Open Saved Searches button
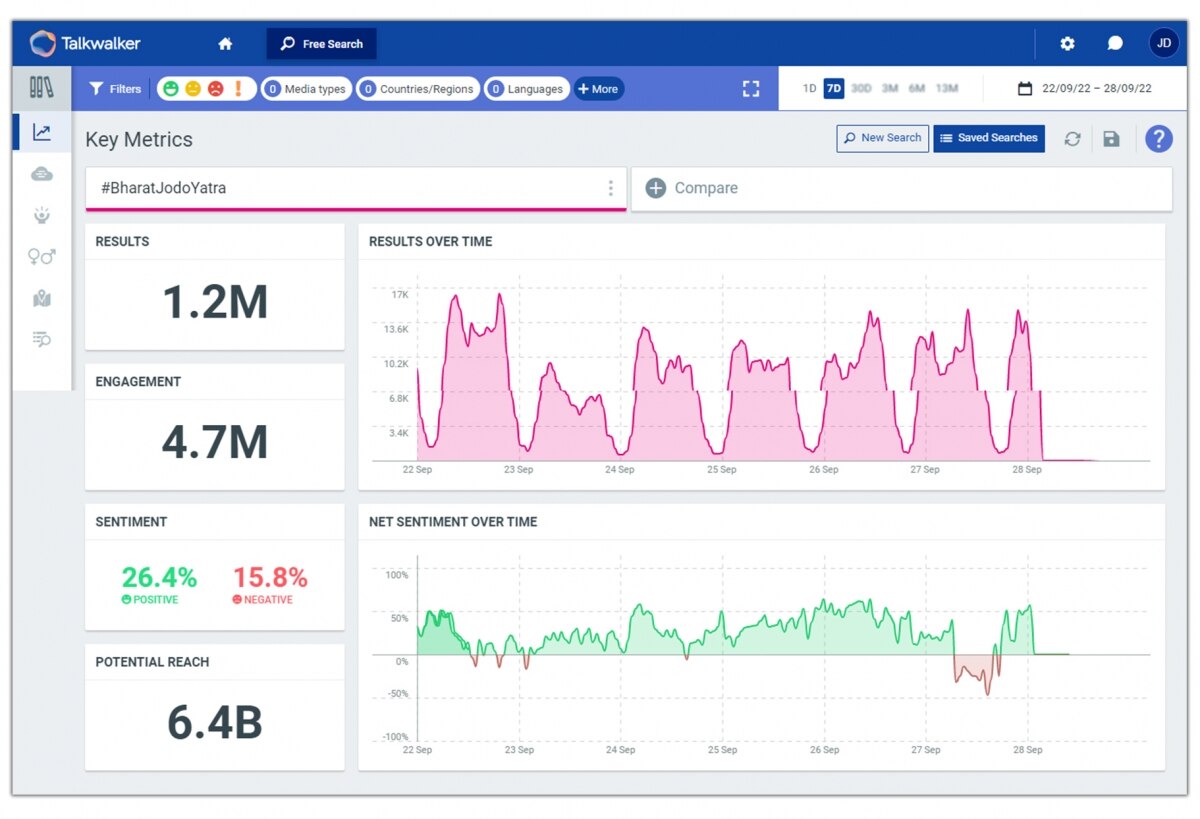This screenshot has width=1200, height=819. [988, 138]
